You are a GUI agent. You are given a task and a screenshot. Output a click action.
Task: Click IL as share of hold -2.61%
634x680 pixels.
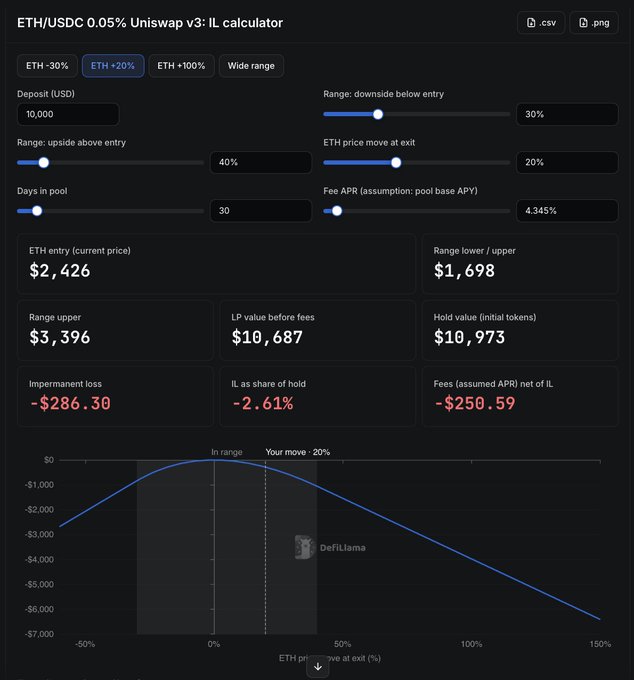pos(262,404)
